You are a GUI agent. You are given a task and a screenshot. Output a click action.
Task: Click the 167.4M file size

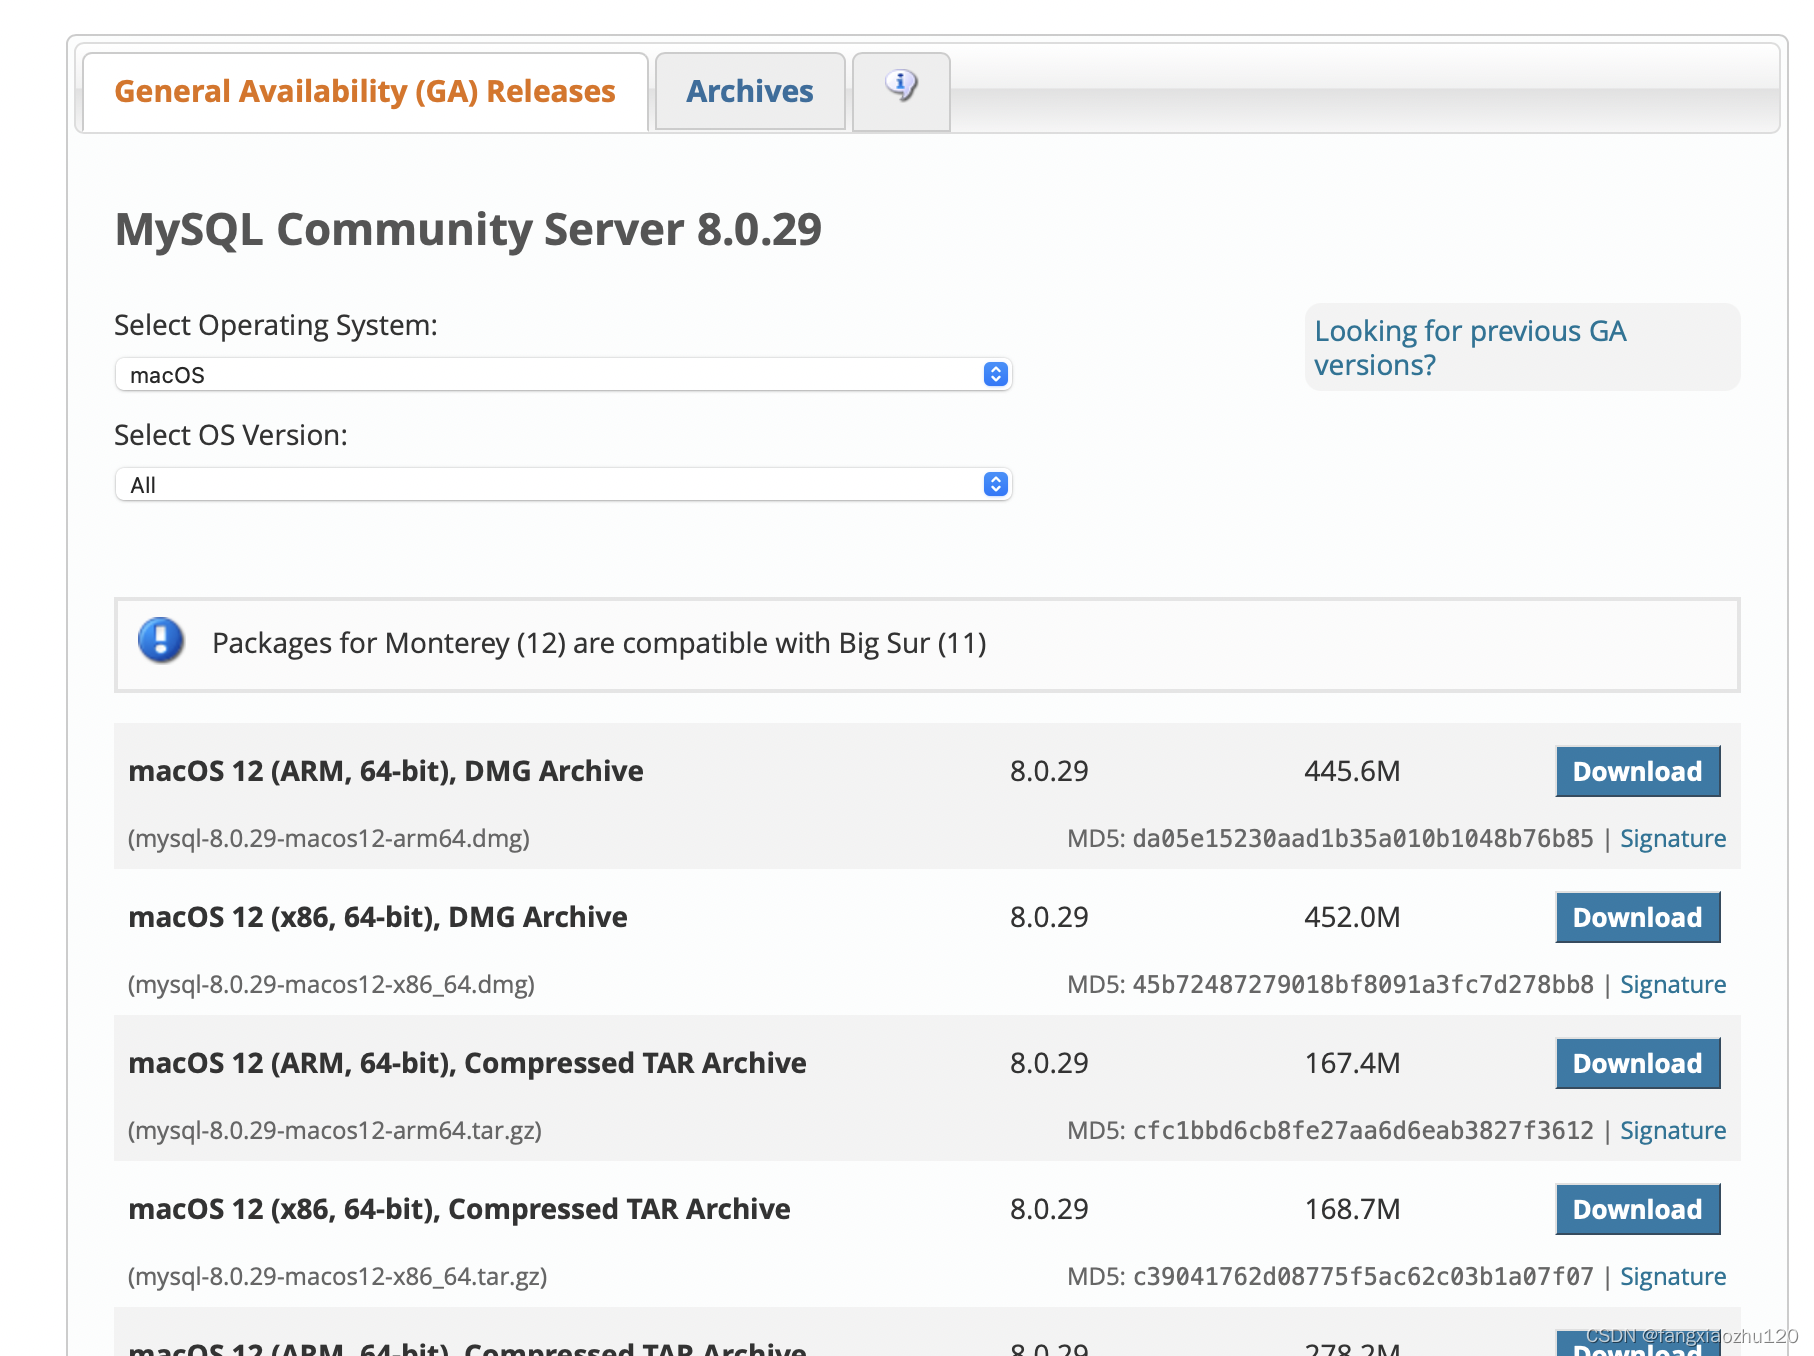point(1352,1063)
